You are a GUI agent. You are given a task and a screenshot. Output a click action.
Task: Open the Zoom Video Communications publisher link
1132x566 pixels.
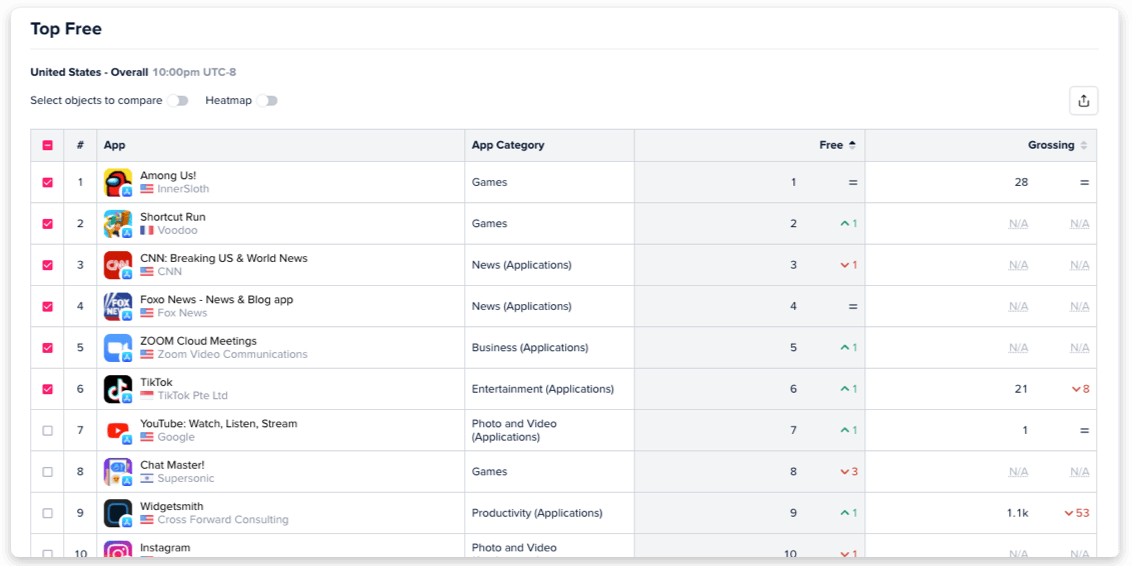232,354
